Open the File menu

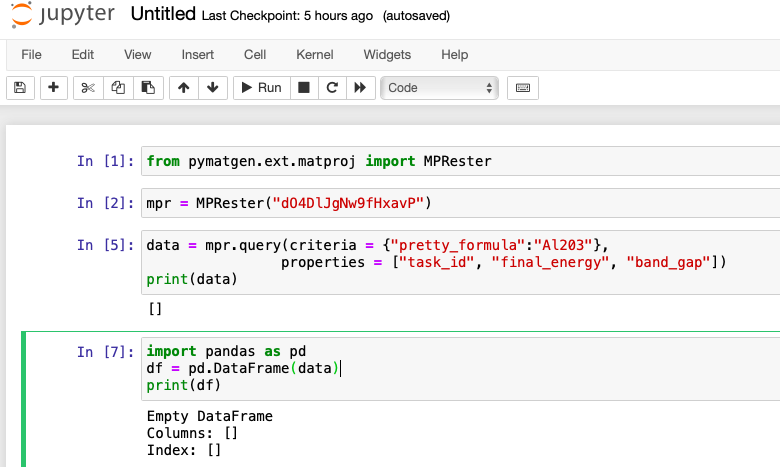[31, 55]
